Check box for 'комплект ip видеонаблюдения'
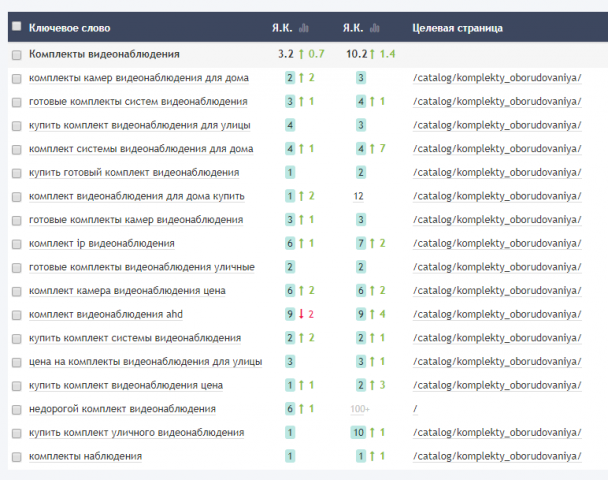 coord(17,245)
